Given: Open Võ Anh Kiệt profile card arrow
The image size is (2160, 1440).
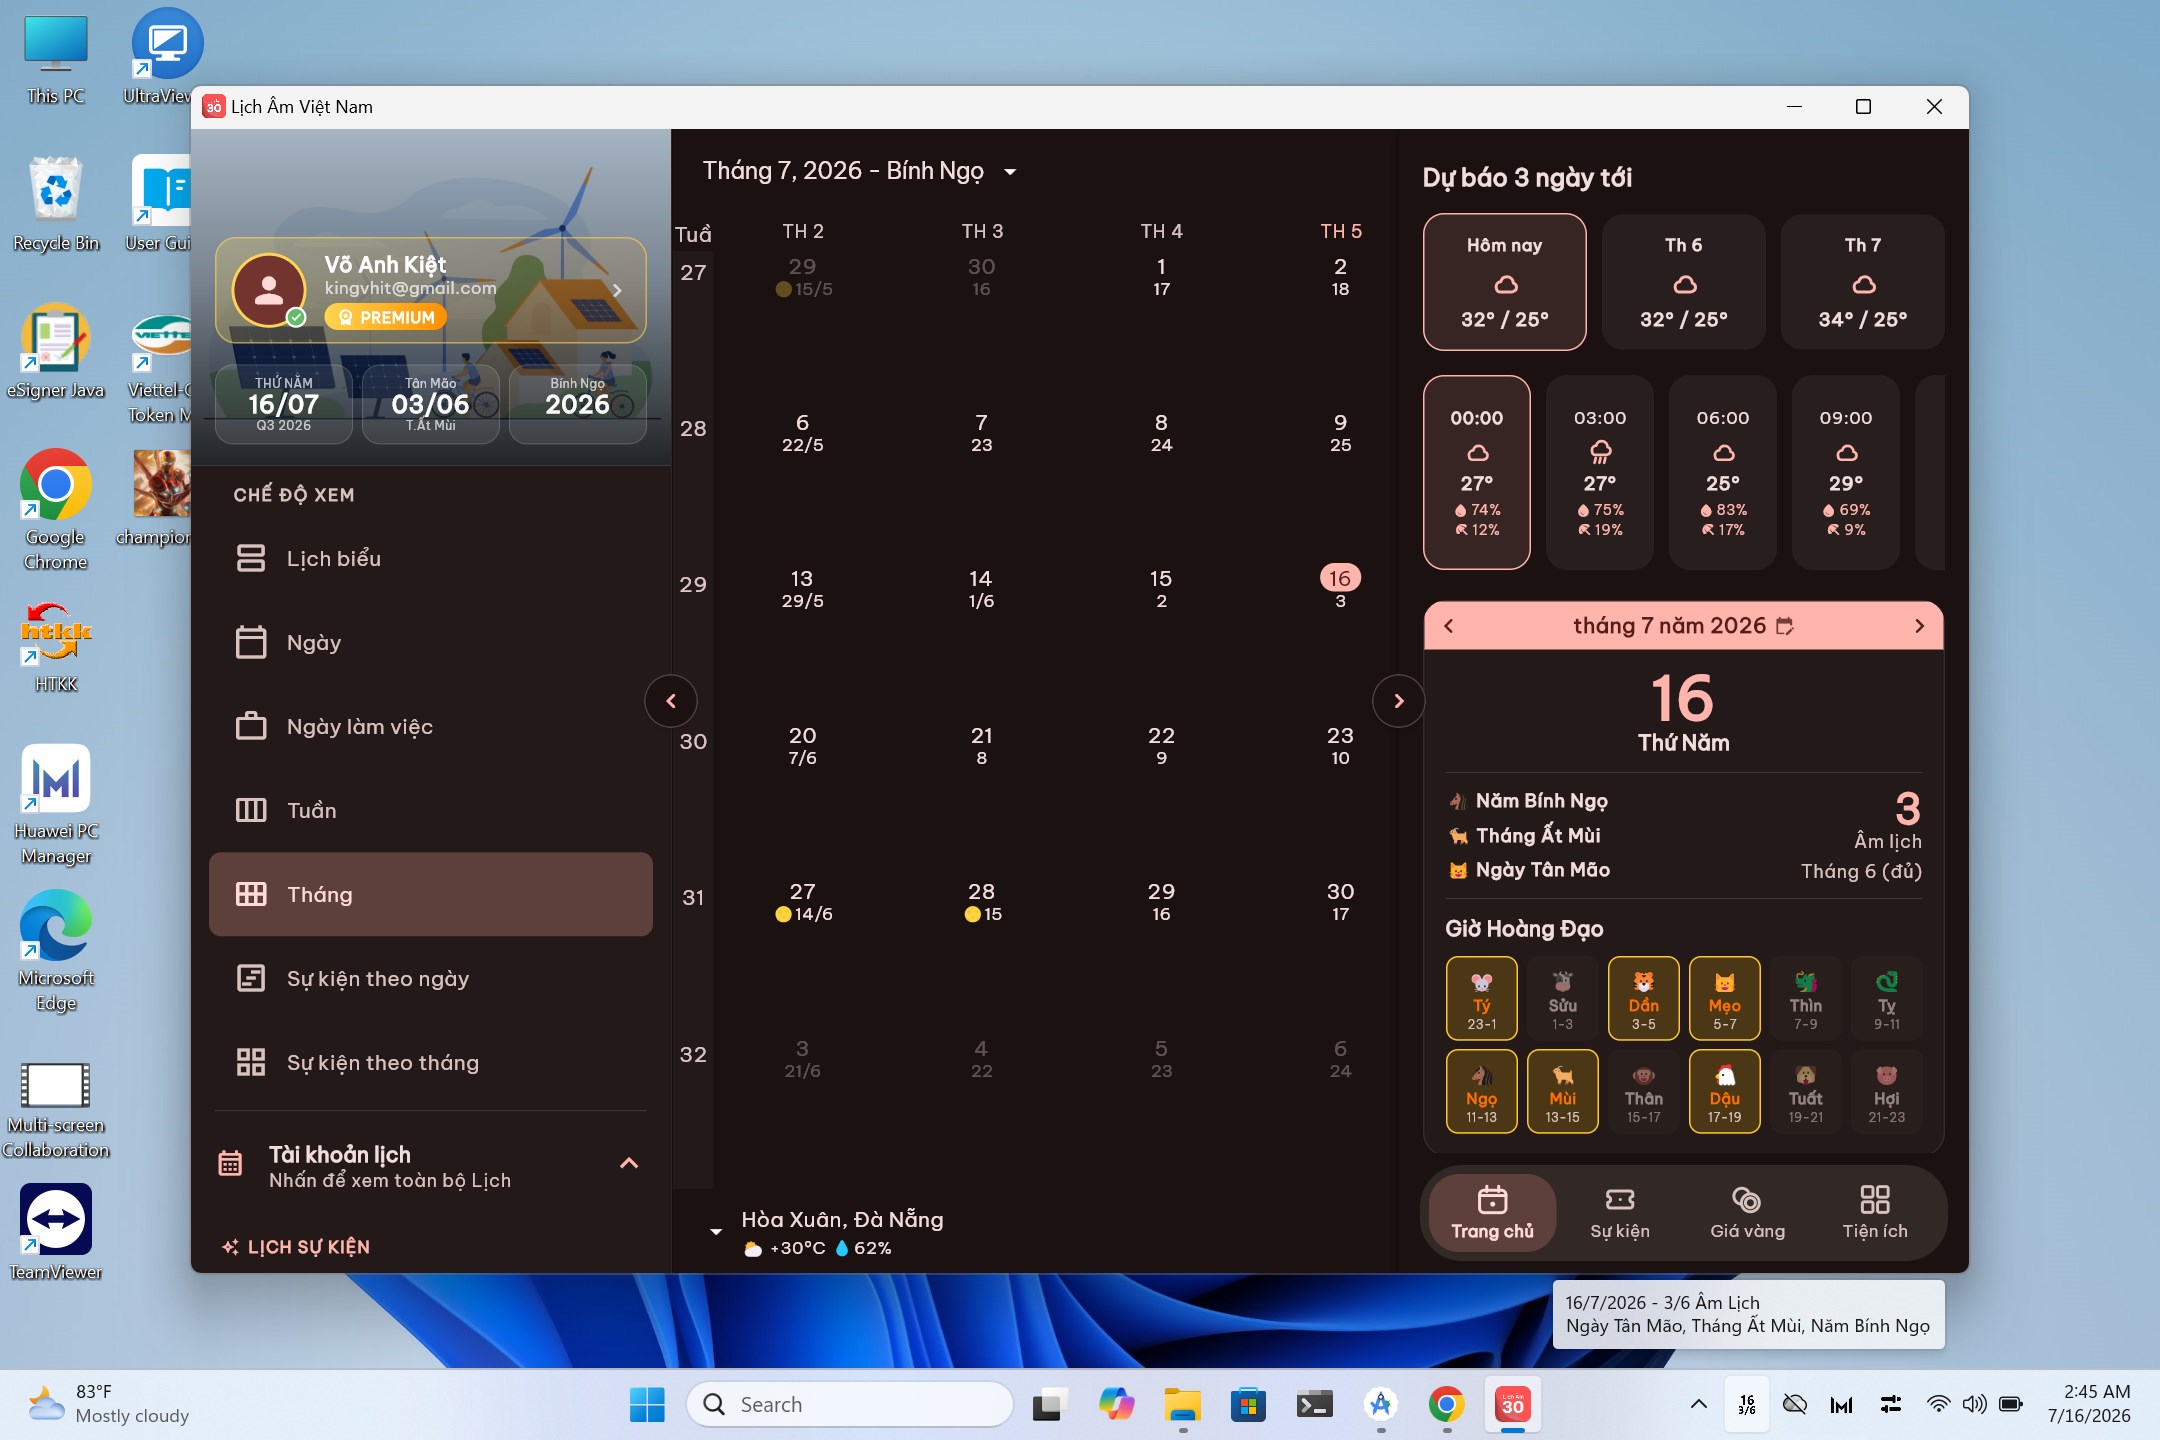Looking at the screenshot, I should [617, 290].
